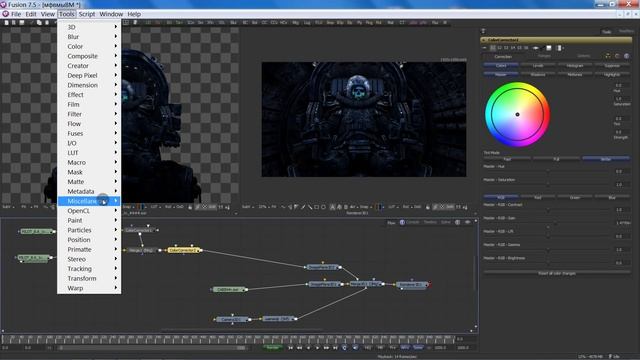Viewport: 640px width, 360px height.
Task: Switch to the Console tab
Action: pyautogui.click(x=413, y=222)
